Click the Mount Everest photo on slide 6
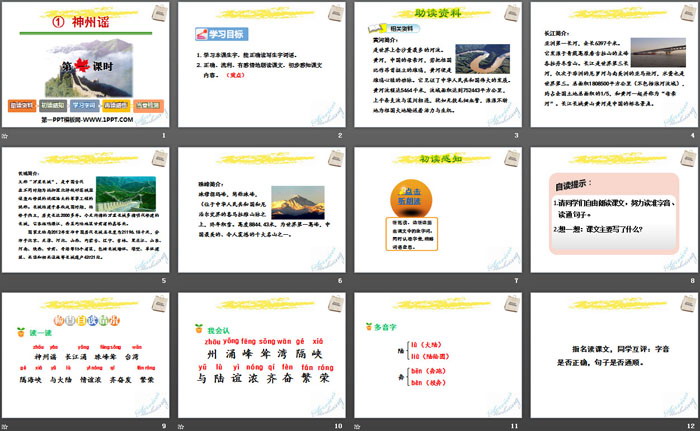Image resolution: width=700 pixels, height=431 pixels. point(298,202)
